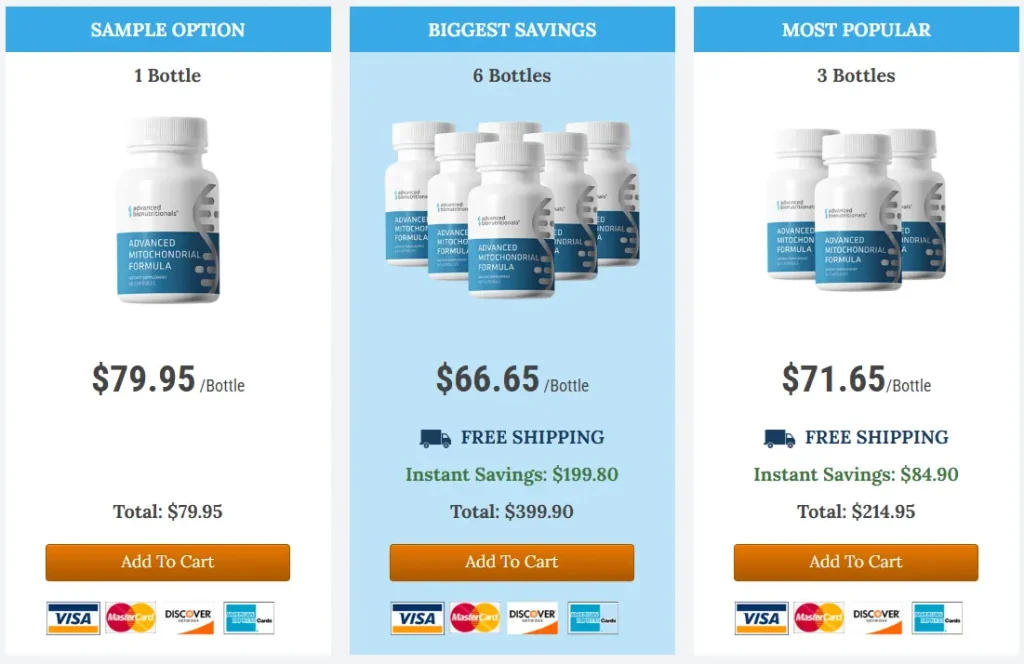Viewport: 1024px width, 664px height.
Task: Click MasterCard icon under 6 Bottles option
Action: coord(475,618)
